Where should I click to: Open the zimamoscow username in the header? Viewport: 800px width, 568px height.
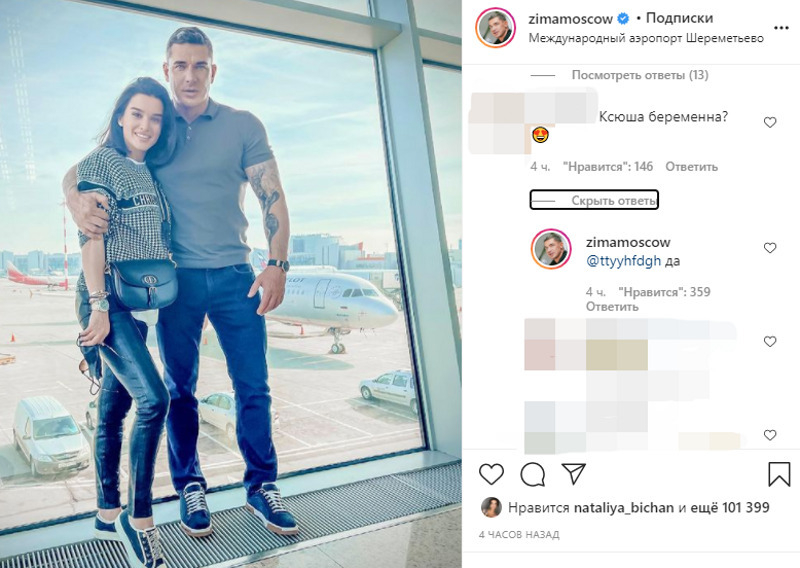tap(570, 19)
